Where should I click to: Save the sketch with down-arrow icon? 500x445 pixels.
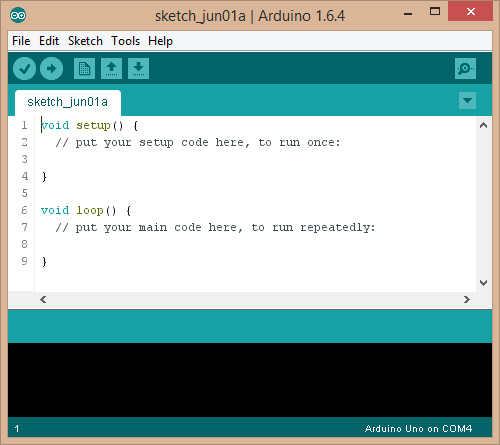[138, 69]
